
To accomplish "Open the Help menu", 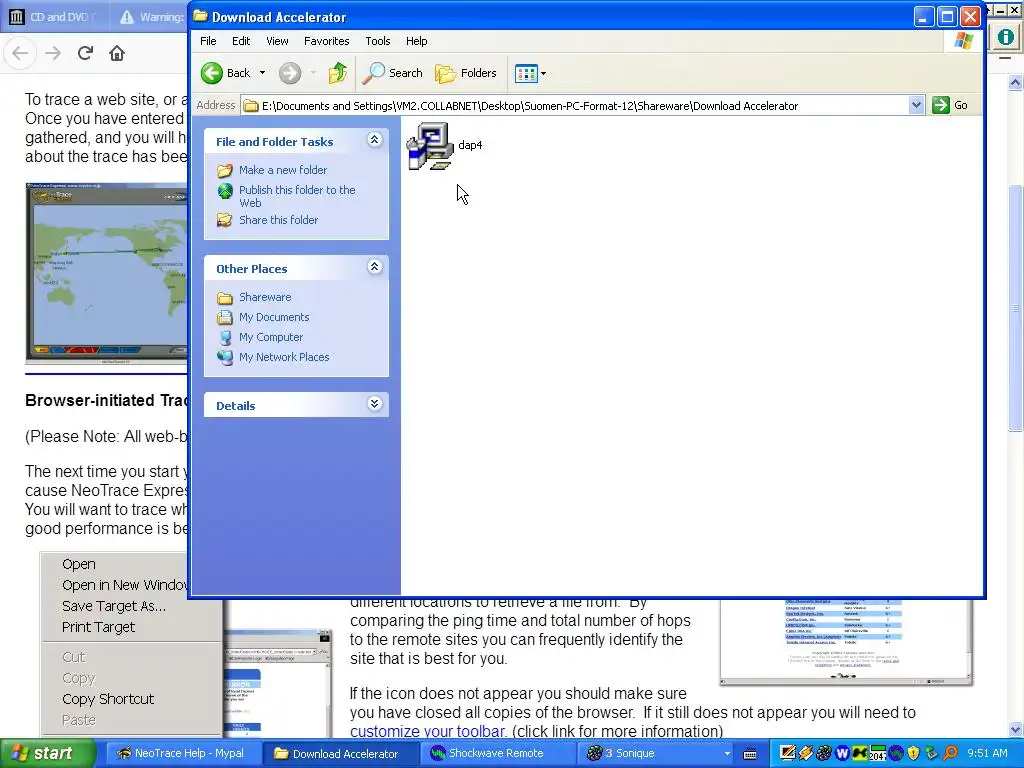I will tap(417, 41).
